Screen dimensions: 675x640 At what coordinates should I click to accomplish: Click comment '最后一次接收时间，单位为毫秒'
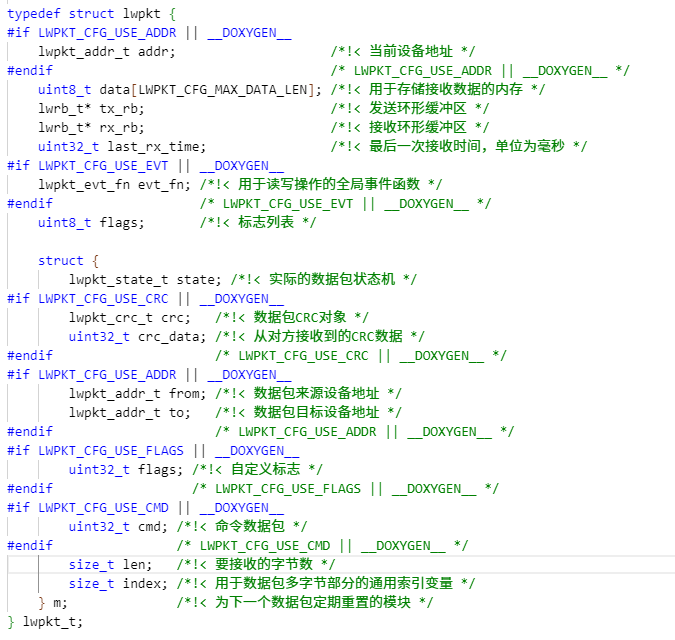pyautogui.click(x=467, y=146)
